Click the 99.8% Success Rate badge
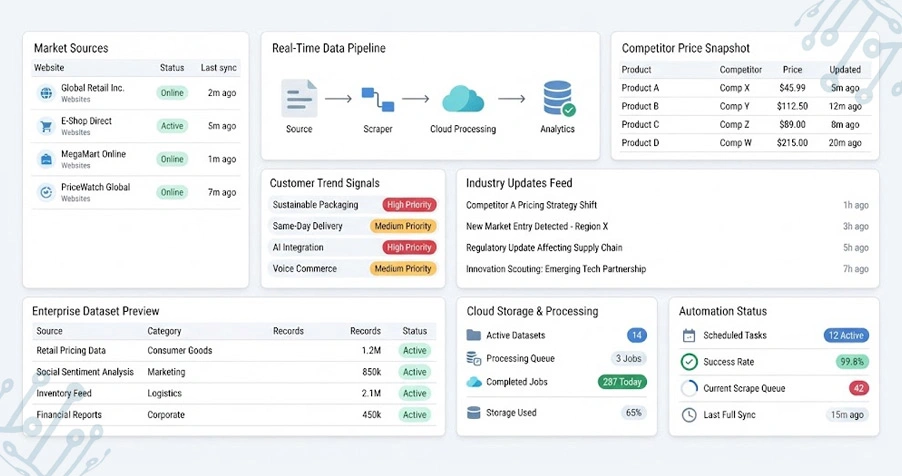Screen dimensions: 902x476 pyautogui.click(x=852, y=362)
